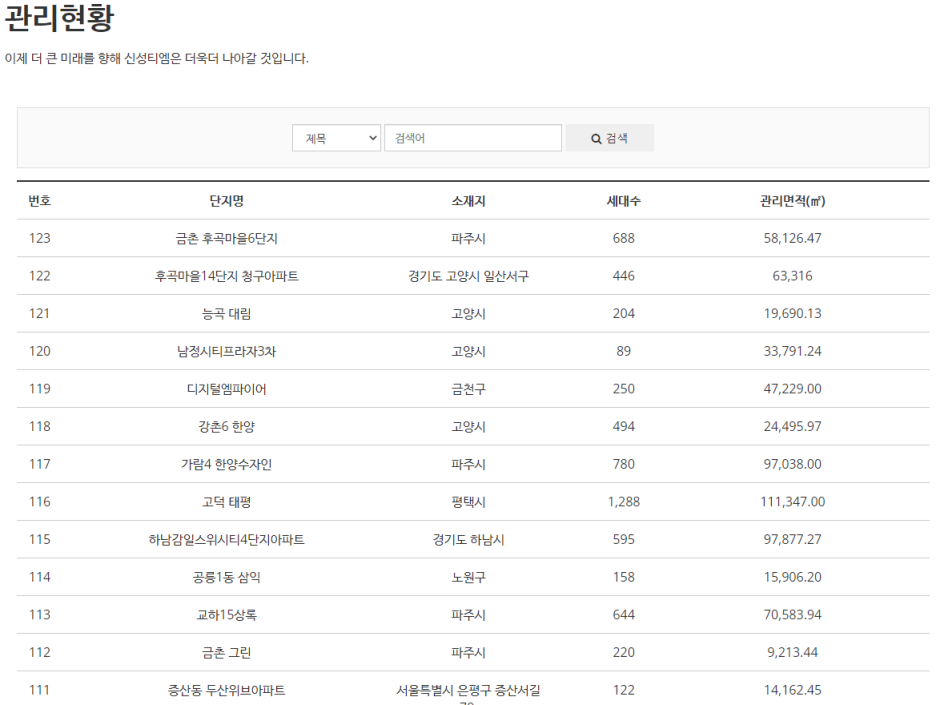Click row number 119

(x=39, y=389)
